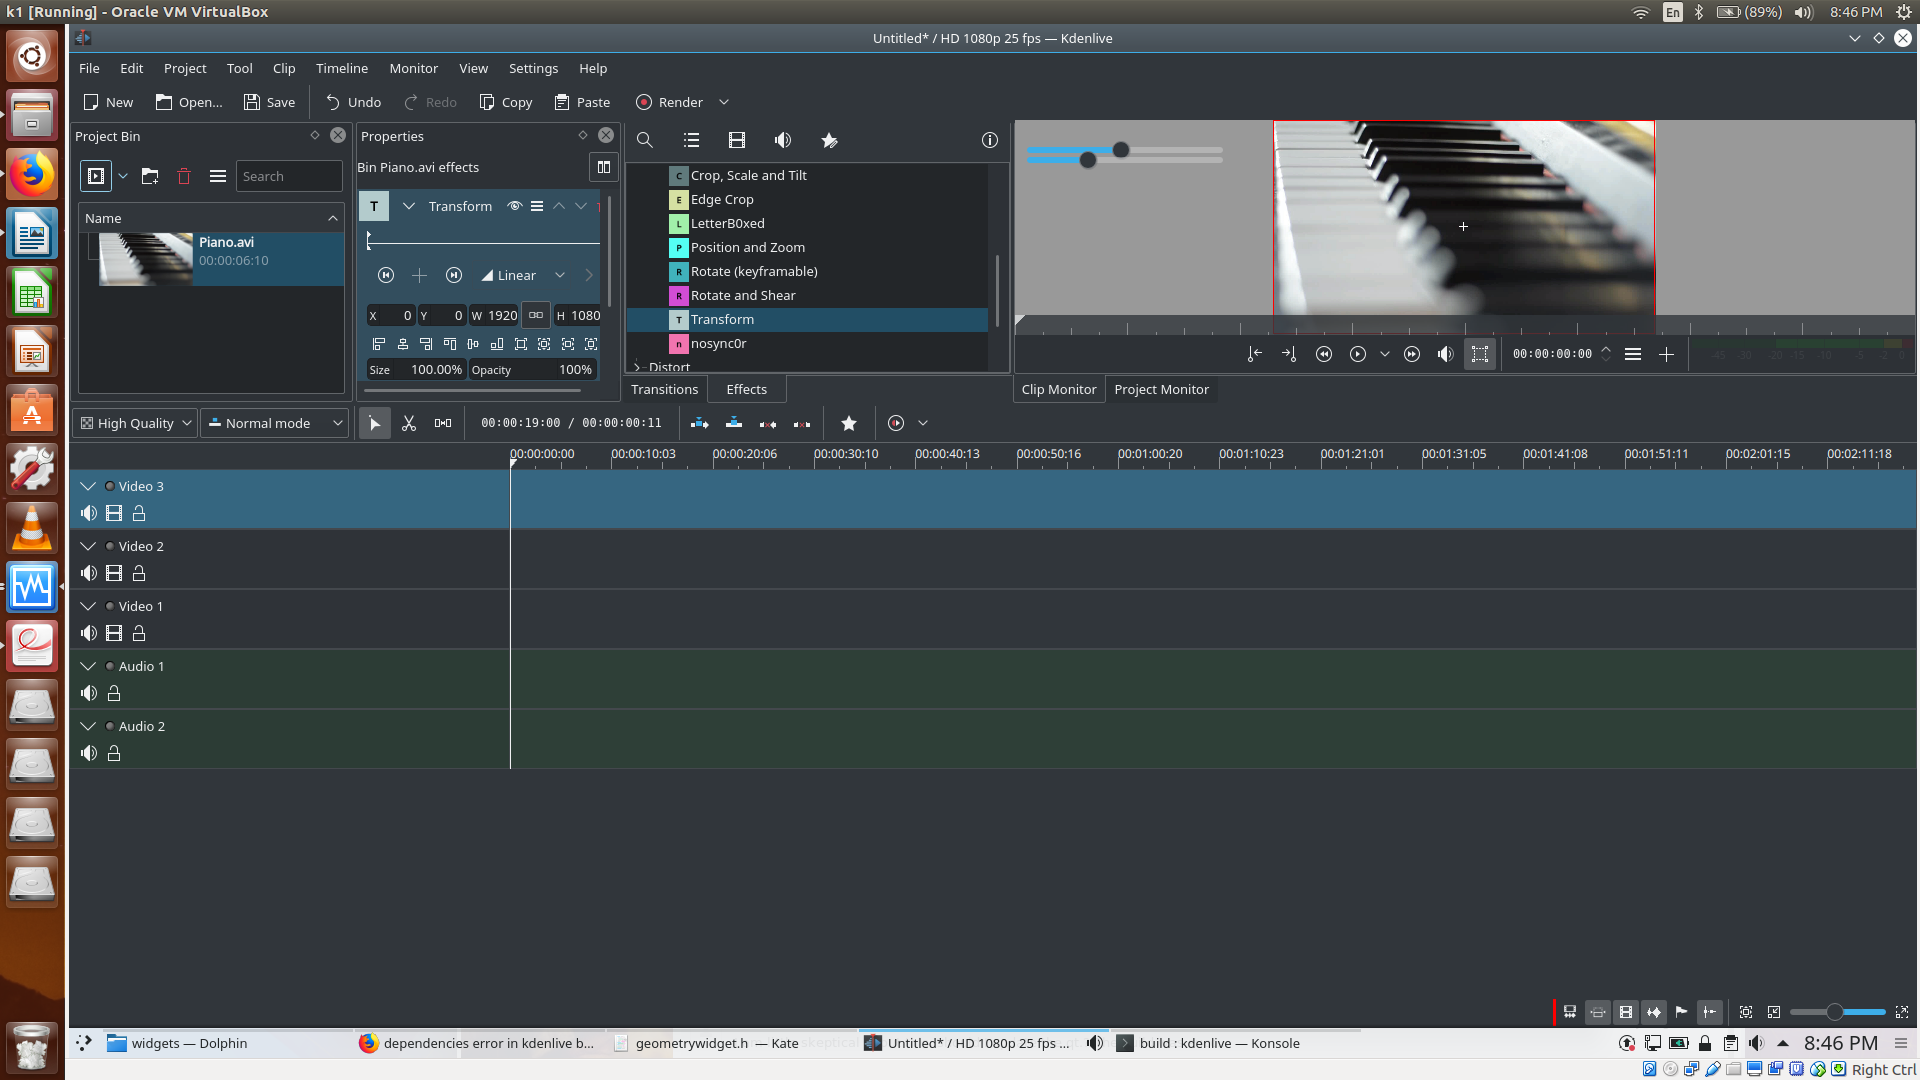Show audio effects category icon
Viewport: 1920px width, 1080px height.
tap(783, 140)
